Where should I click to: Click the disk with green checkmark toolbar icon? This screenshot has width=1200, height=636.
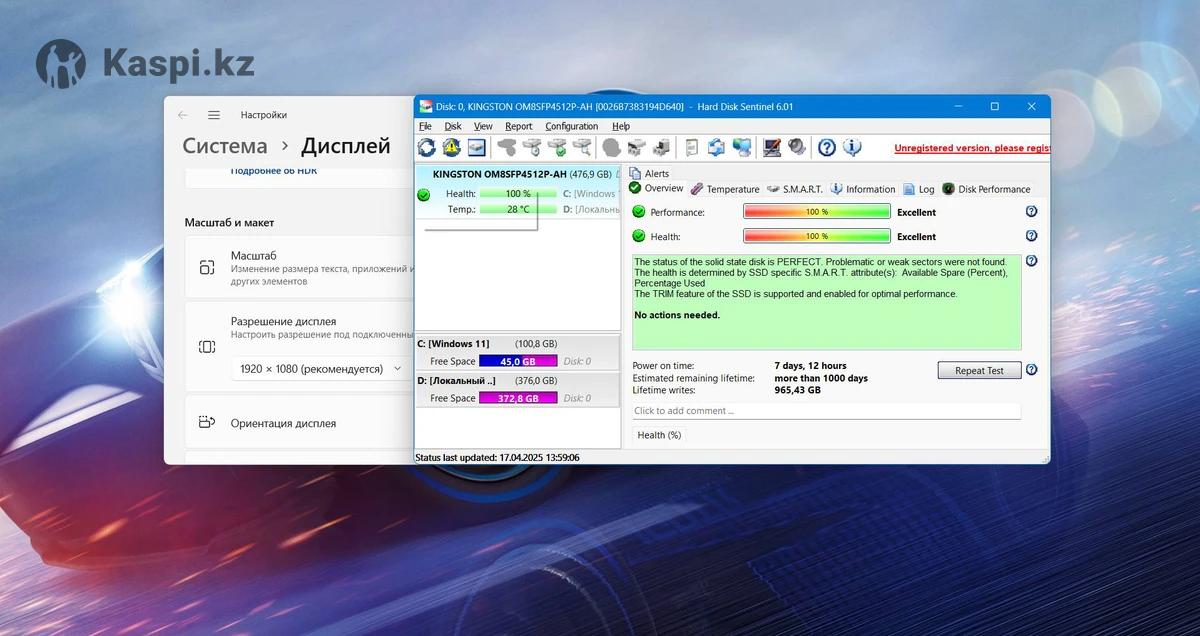coord(558,148)
